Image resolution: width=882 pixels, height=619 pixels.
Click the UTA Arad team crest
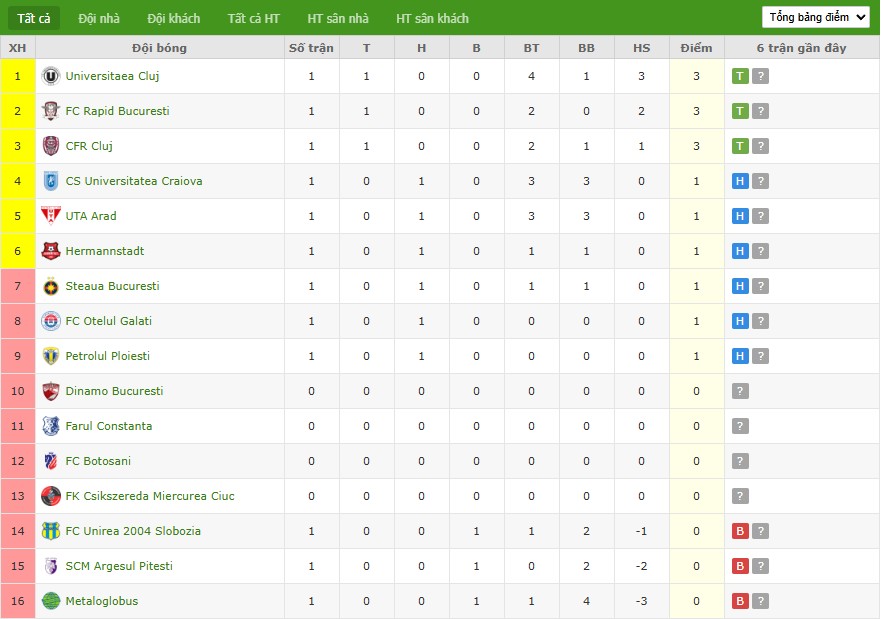click(51, 216)
